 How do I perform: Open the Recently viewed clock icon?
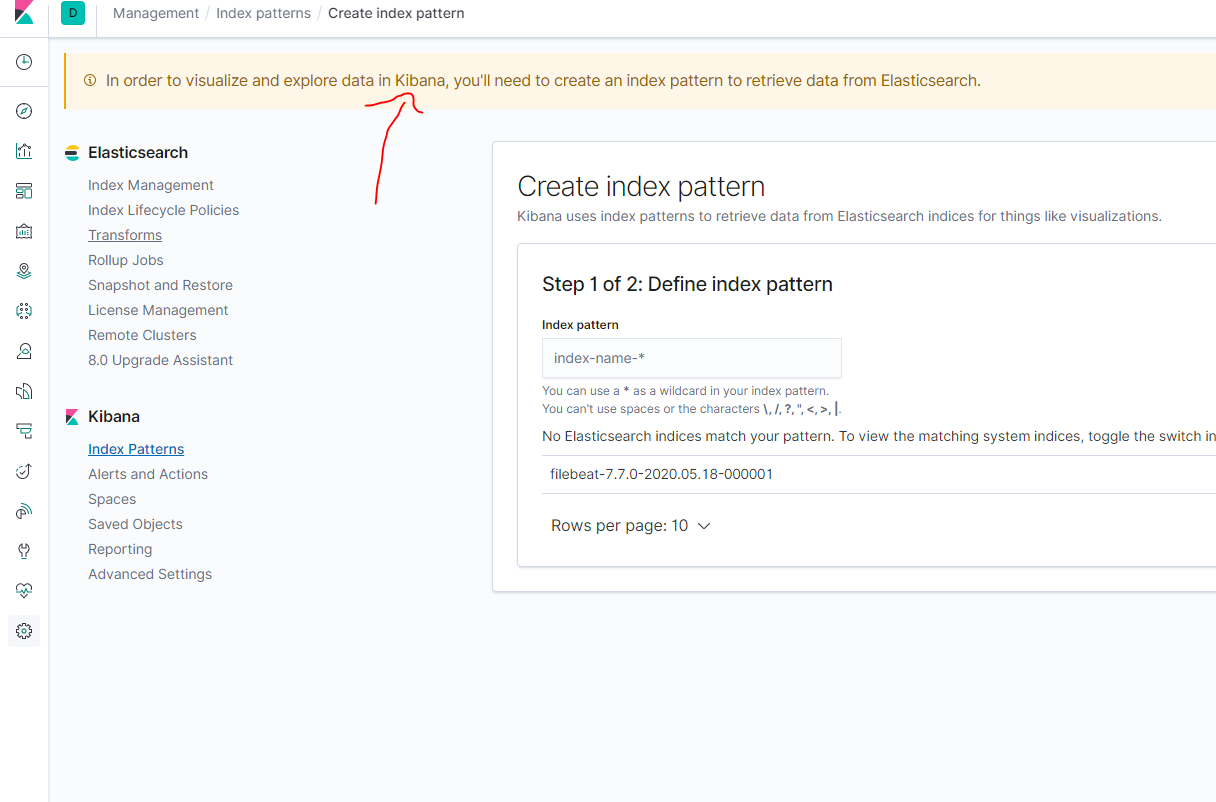click(24, 62)
